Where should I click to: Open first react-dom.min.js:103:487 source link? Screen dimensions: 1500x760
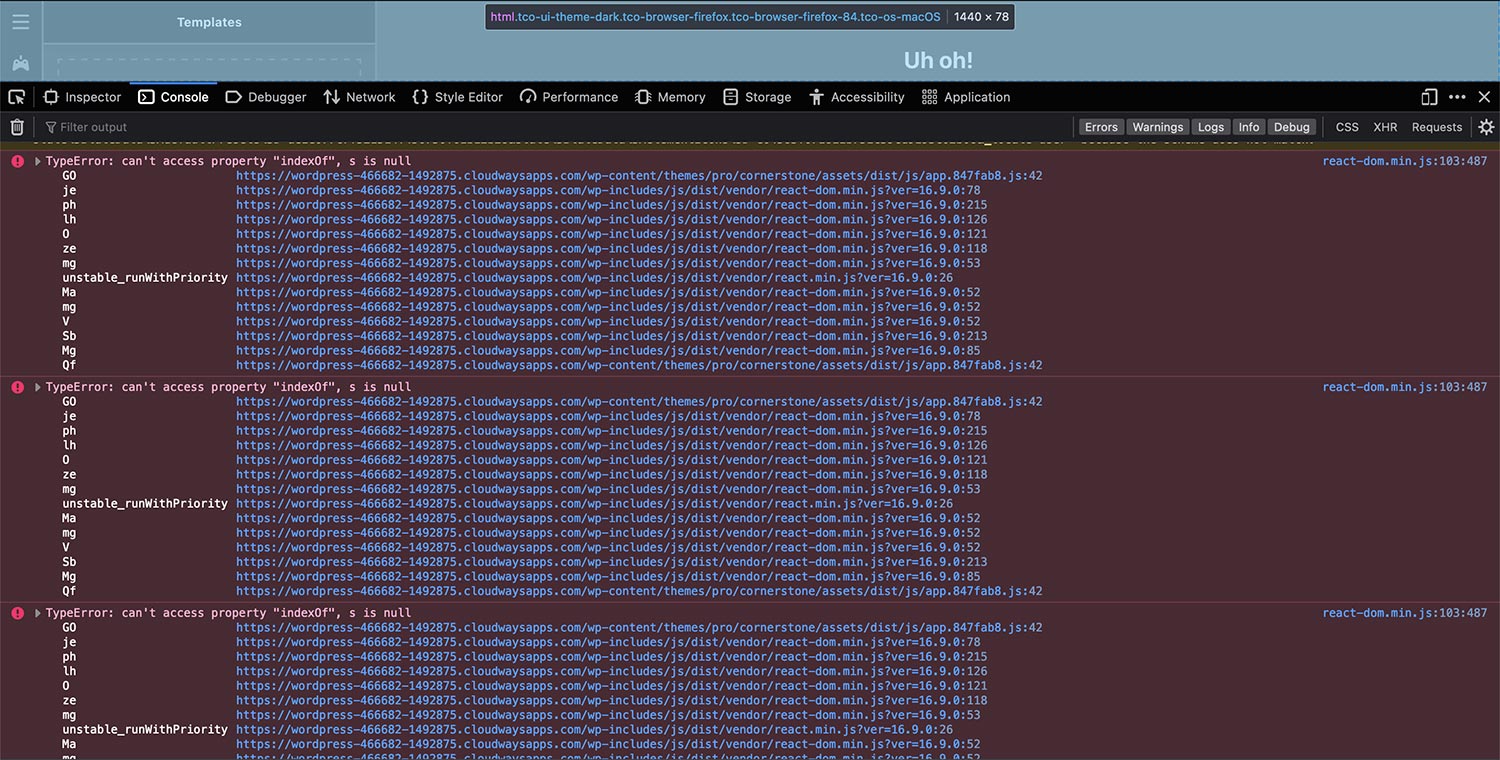coord(1404,161)
